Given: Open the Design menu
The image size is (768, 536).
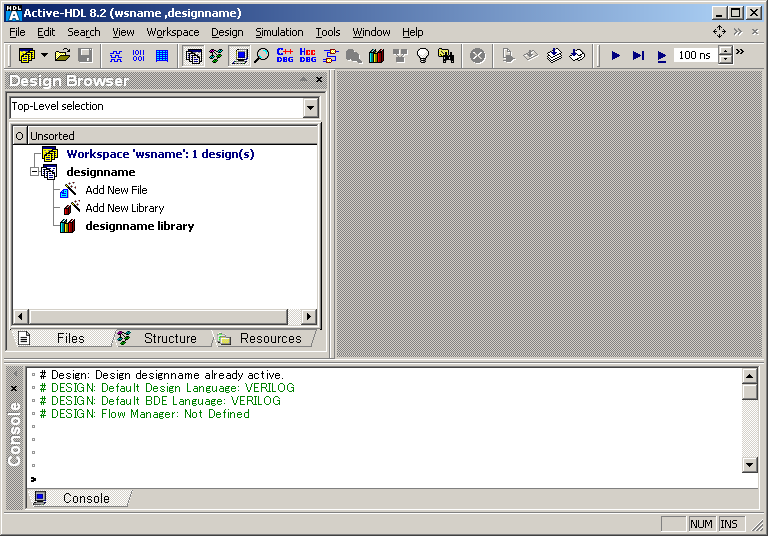Looking at the screenshot, I should click(x=227, y=32).
